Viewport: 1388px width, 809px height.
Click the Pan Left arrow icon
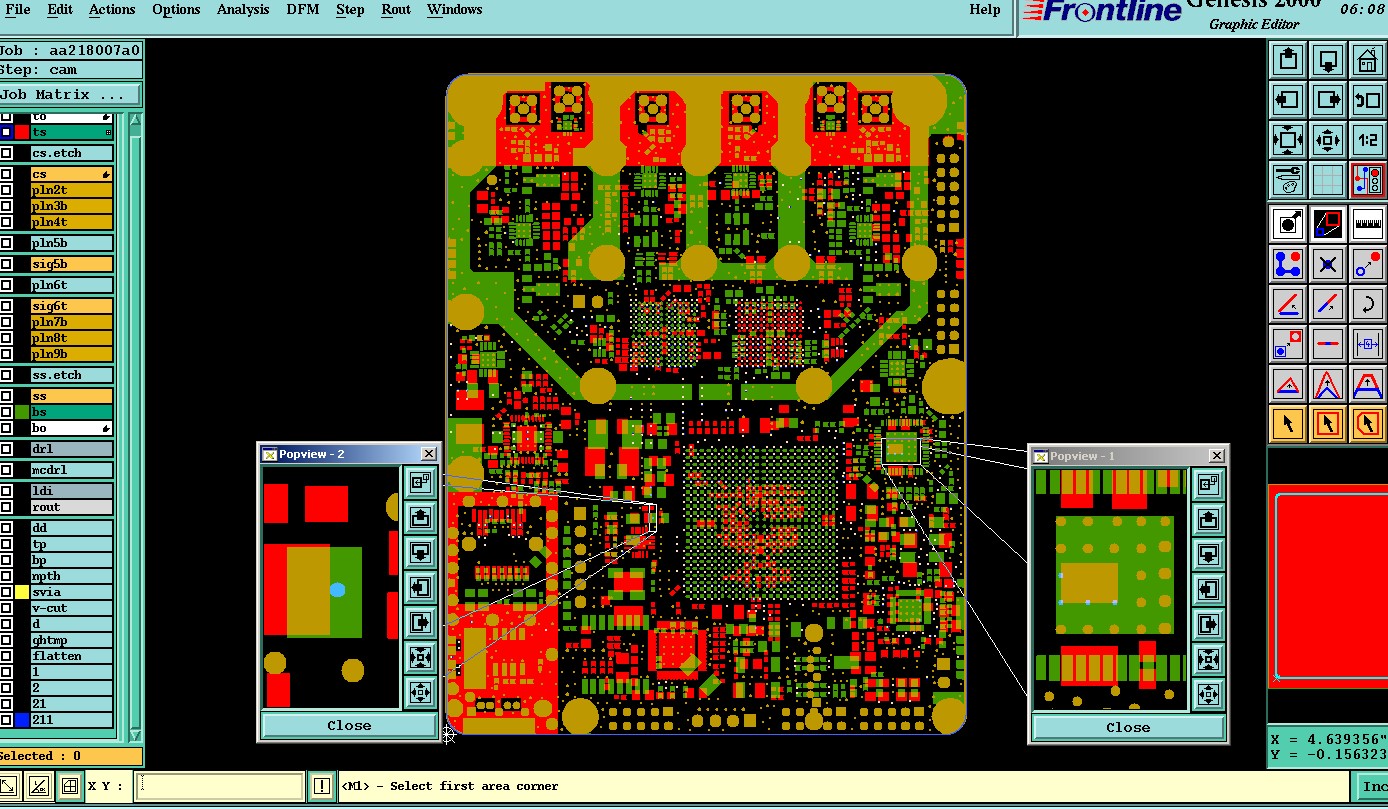point(1288,100)
